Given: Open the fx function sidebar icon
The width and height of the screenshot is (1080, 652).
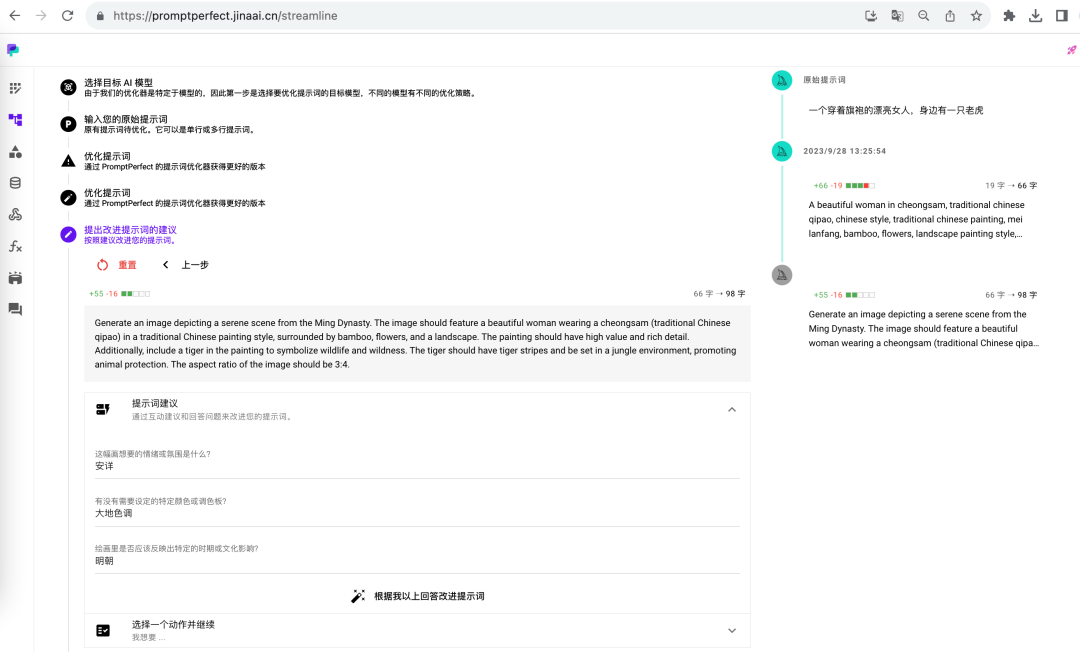Looking at the screenshot, I should [x=15, y=246].
